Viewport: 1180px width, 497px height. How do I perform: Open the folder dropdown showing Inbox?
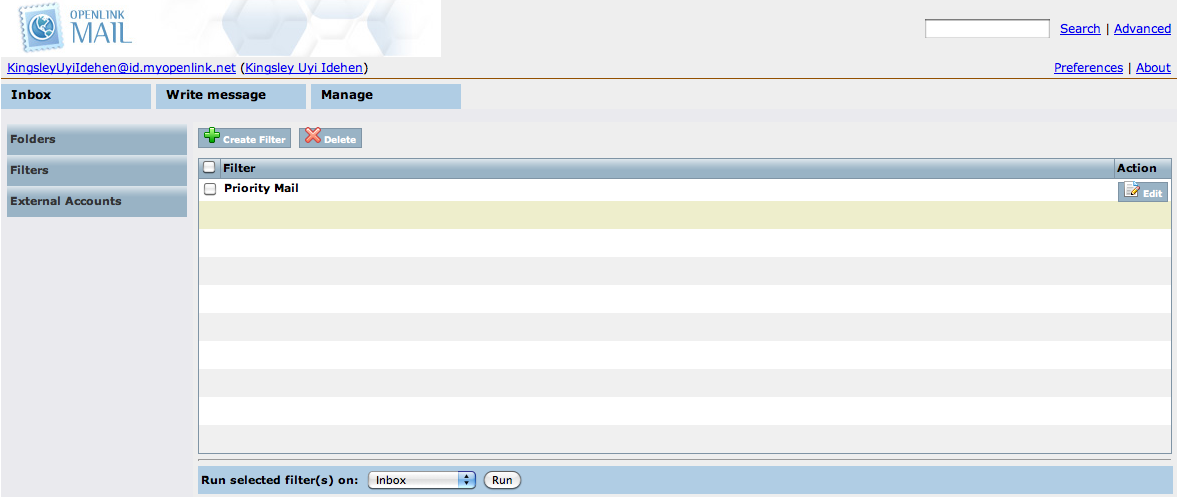[x=421, y=480]
